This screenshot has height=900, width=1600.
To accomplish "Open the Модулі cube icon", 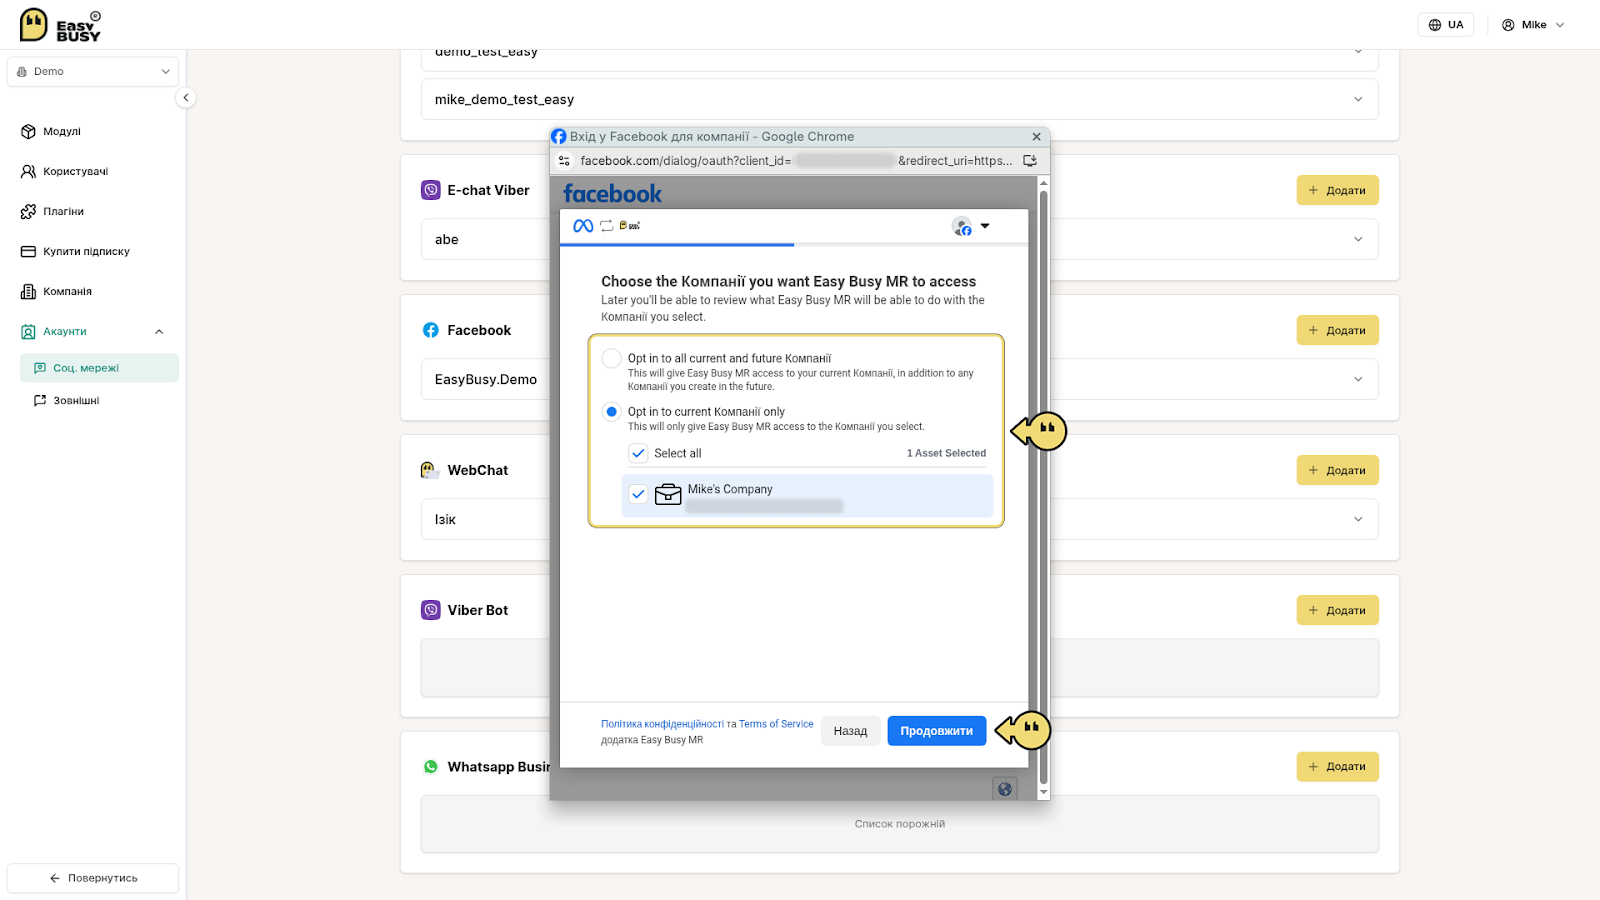I will (28, 131).
